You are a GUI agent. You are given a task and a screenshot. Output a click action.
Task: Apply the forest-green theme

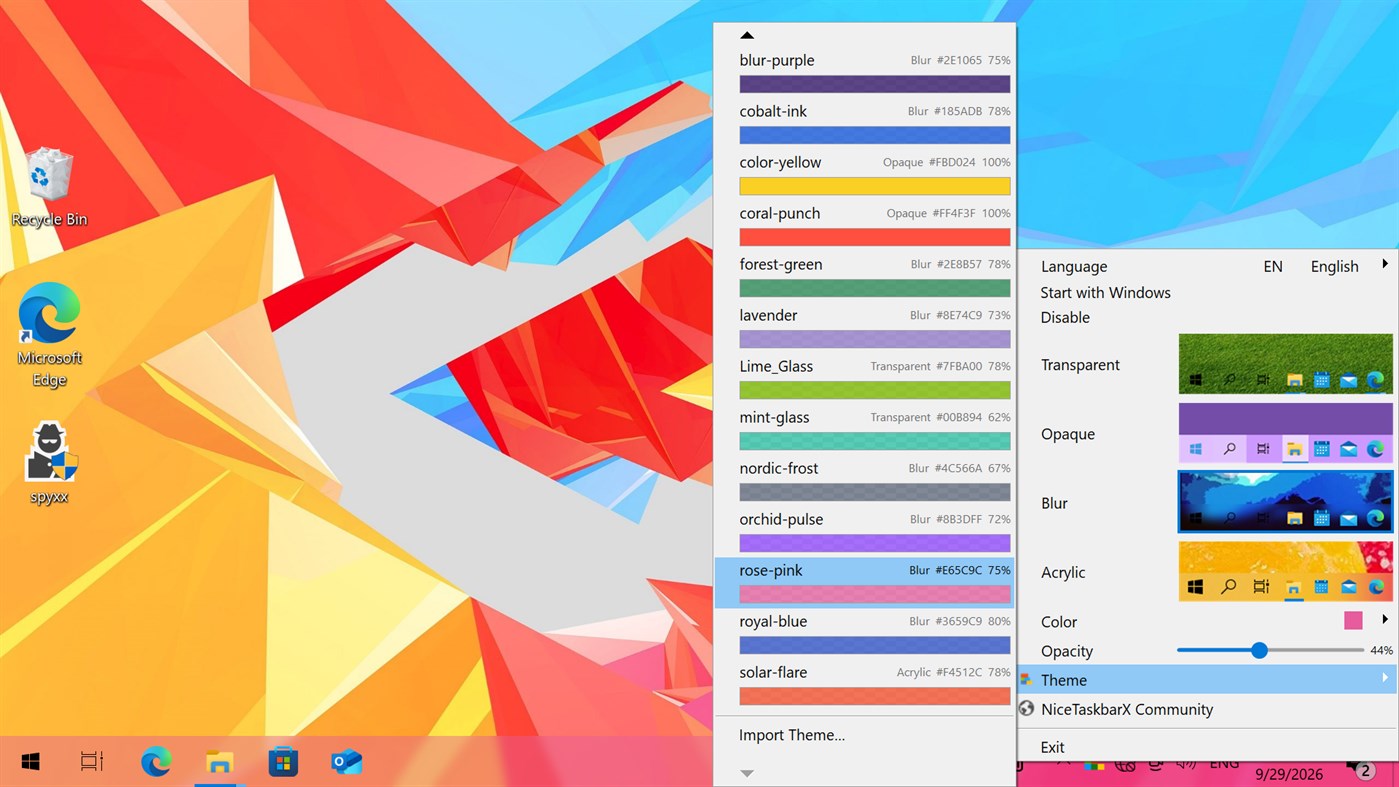pos(865,276)
